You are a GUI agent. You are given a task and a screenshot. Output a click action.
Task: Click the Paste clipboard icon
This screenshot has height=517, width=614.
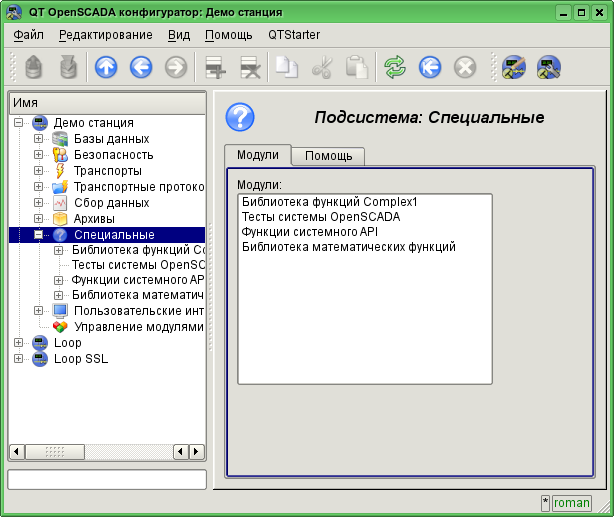click(x=357, y=67)
